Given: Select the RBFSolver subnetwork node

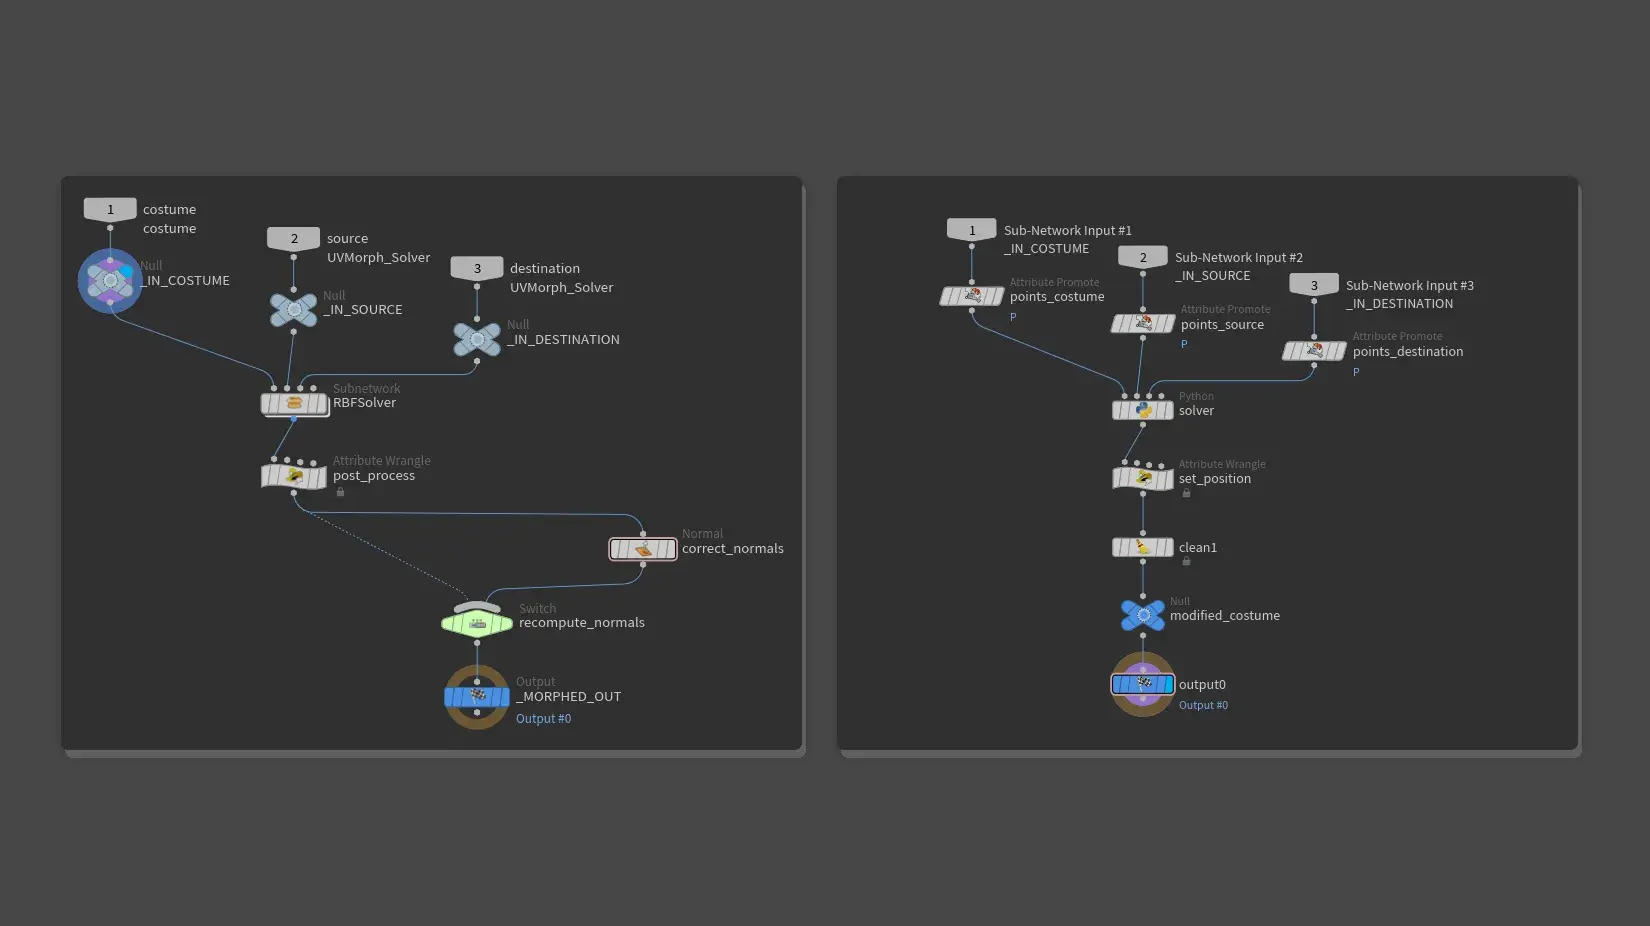Looking at the screenshot, I should (x=294, y=403).
